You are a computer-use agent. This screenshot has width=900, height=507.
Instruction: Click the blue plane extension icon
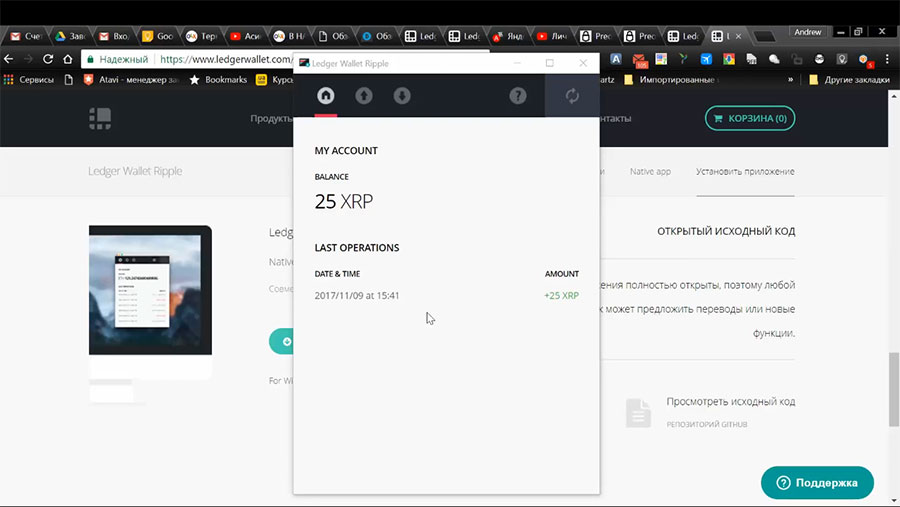(706, 59)
